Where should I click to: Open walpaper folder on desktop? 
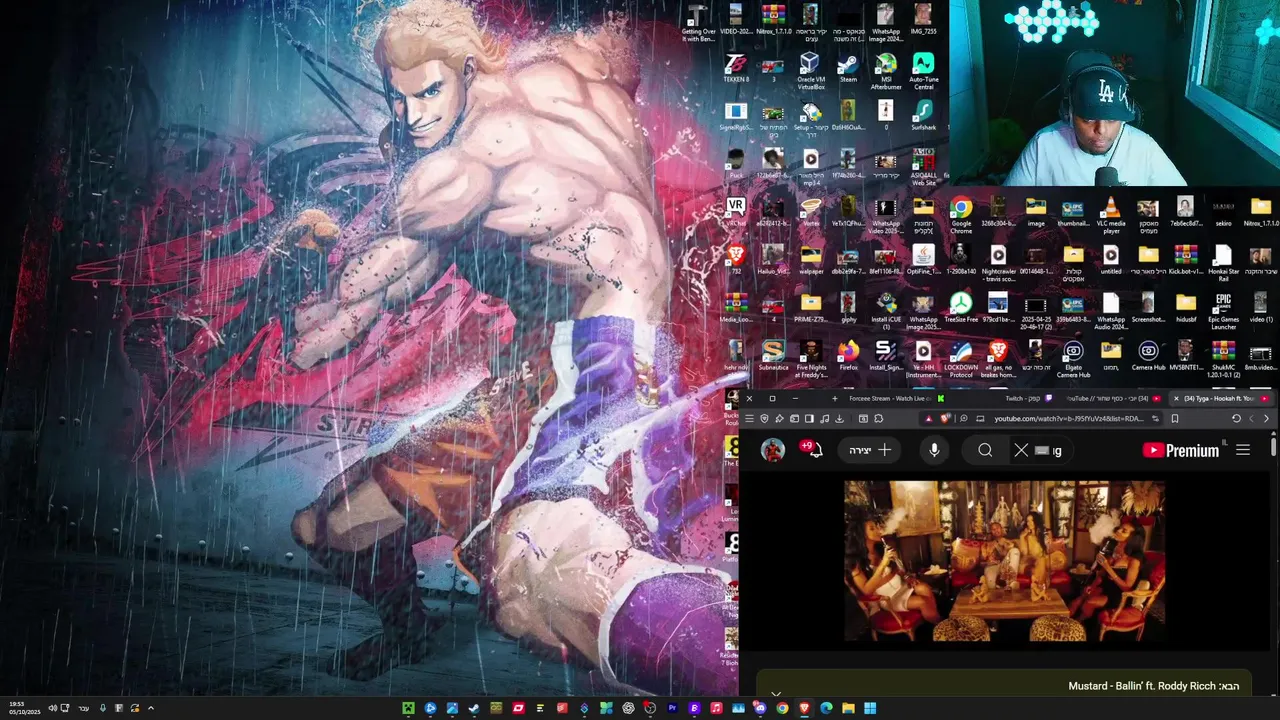pos(811,260)
